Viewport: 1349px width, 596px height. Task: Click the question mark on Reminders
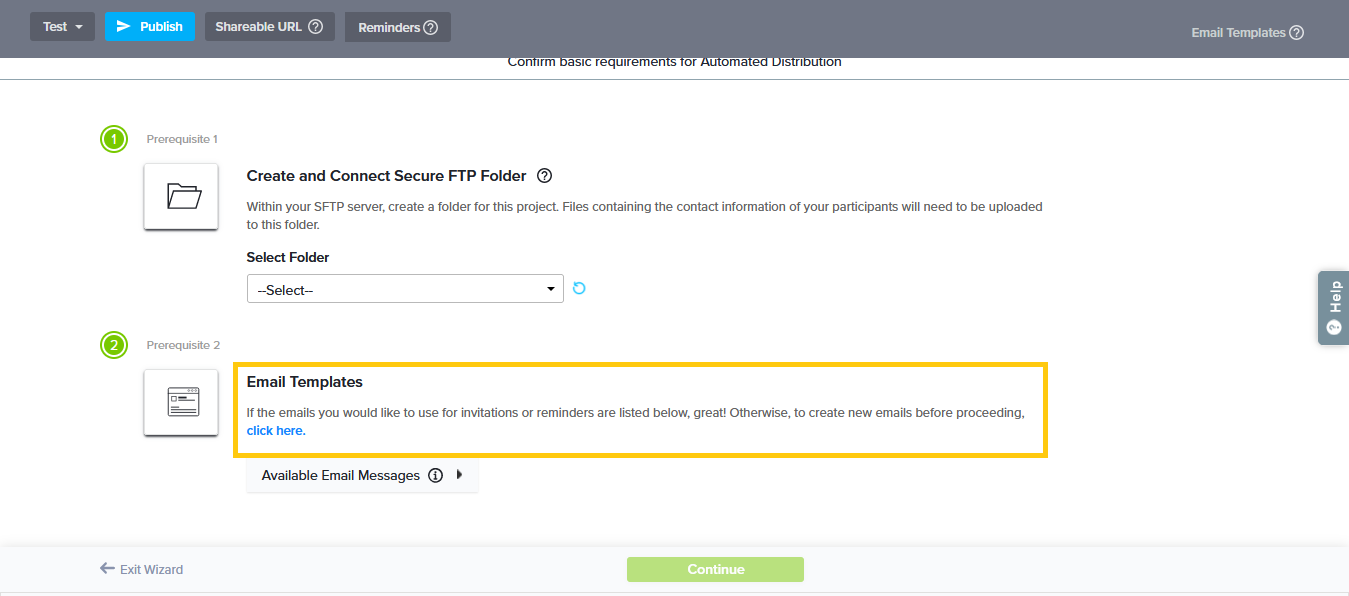click(431, 28)
